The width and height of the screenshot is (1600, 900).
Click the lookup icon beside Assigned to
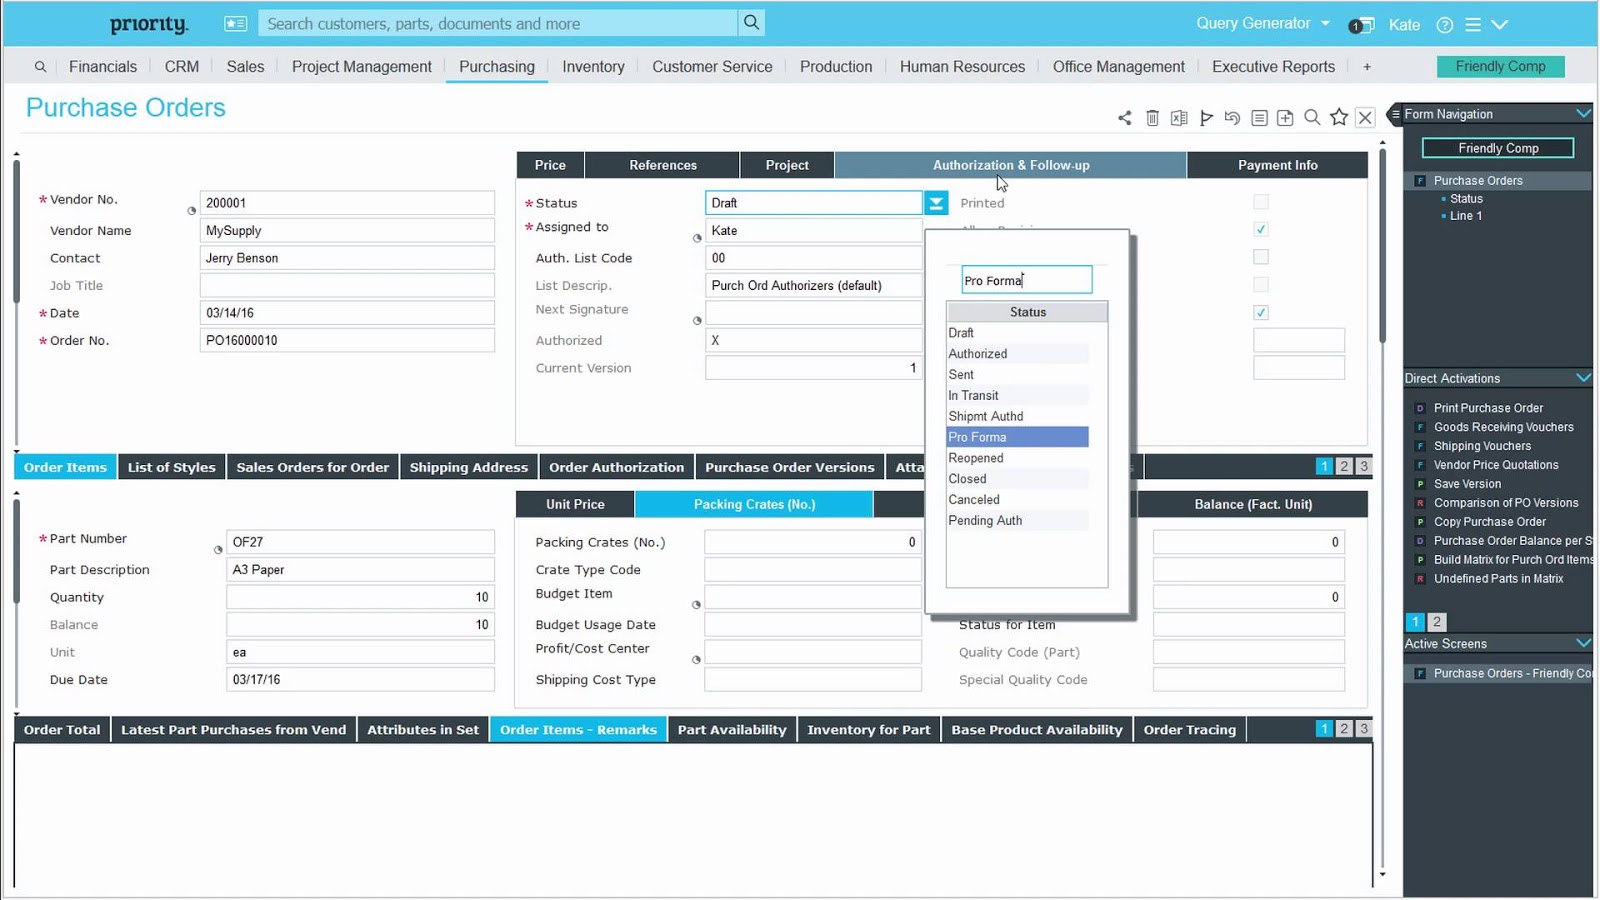pos(697,238)
